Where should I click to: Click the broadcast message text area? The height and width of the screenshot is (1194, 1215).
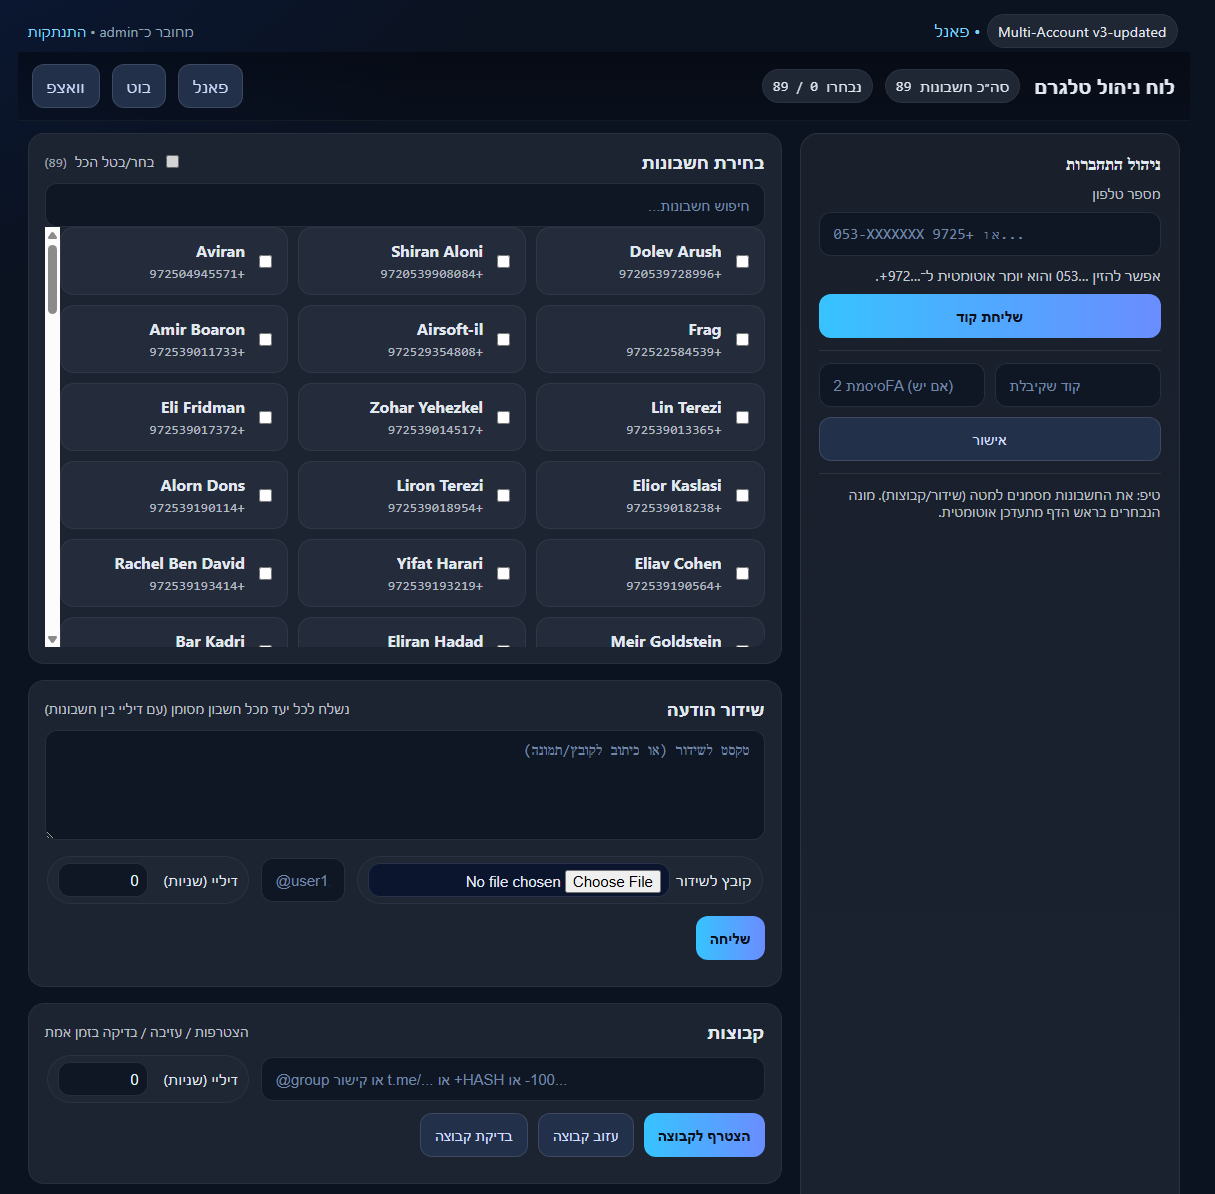click(404, 785)
